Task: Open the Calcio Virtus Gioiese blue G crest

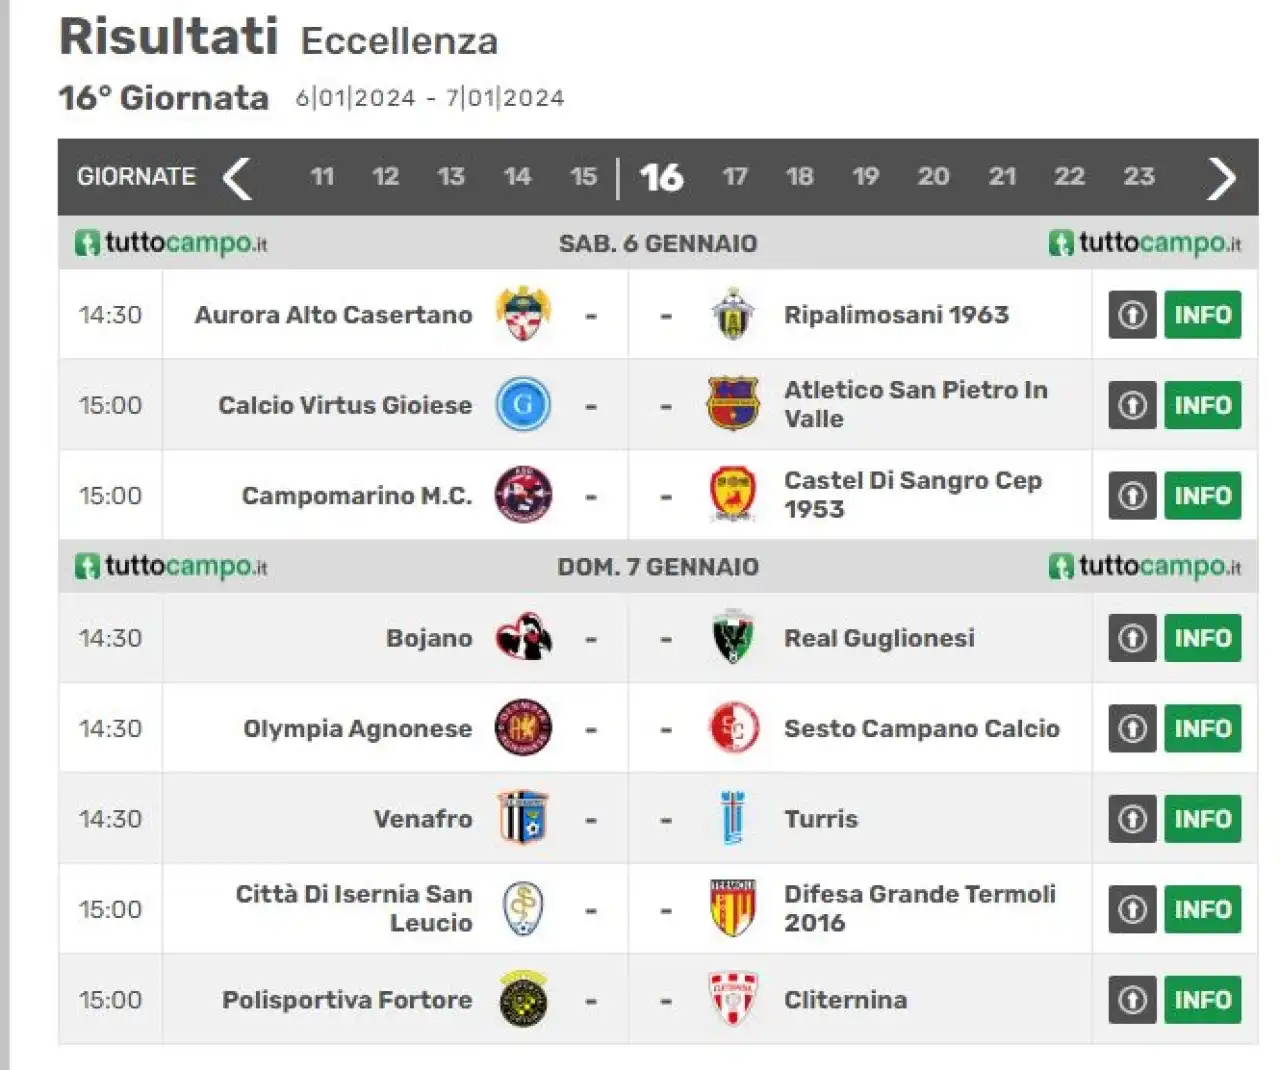Action: click(x=523, y=405)
